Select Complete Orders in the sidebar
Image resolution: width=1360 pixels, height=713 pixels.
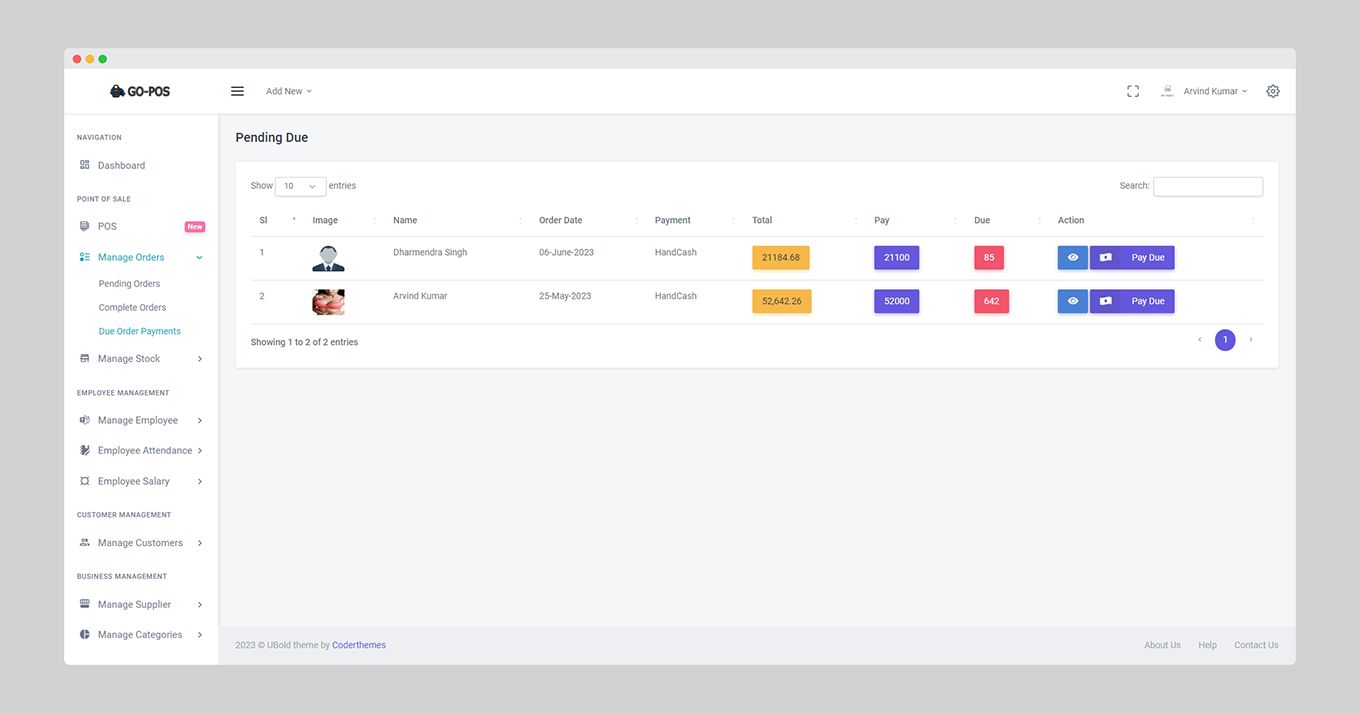(x=132, y=307)
